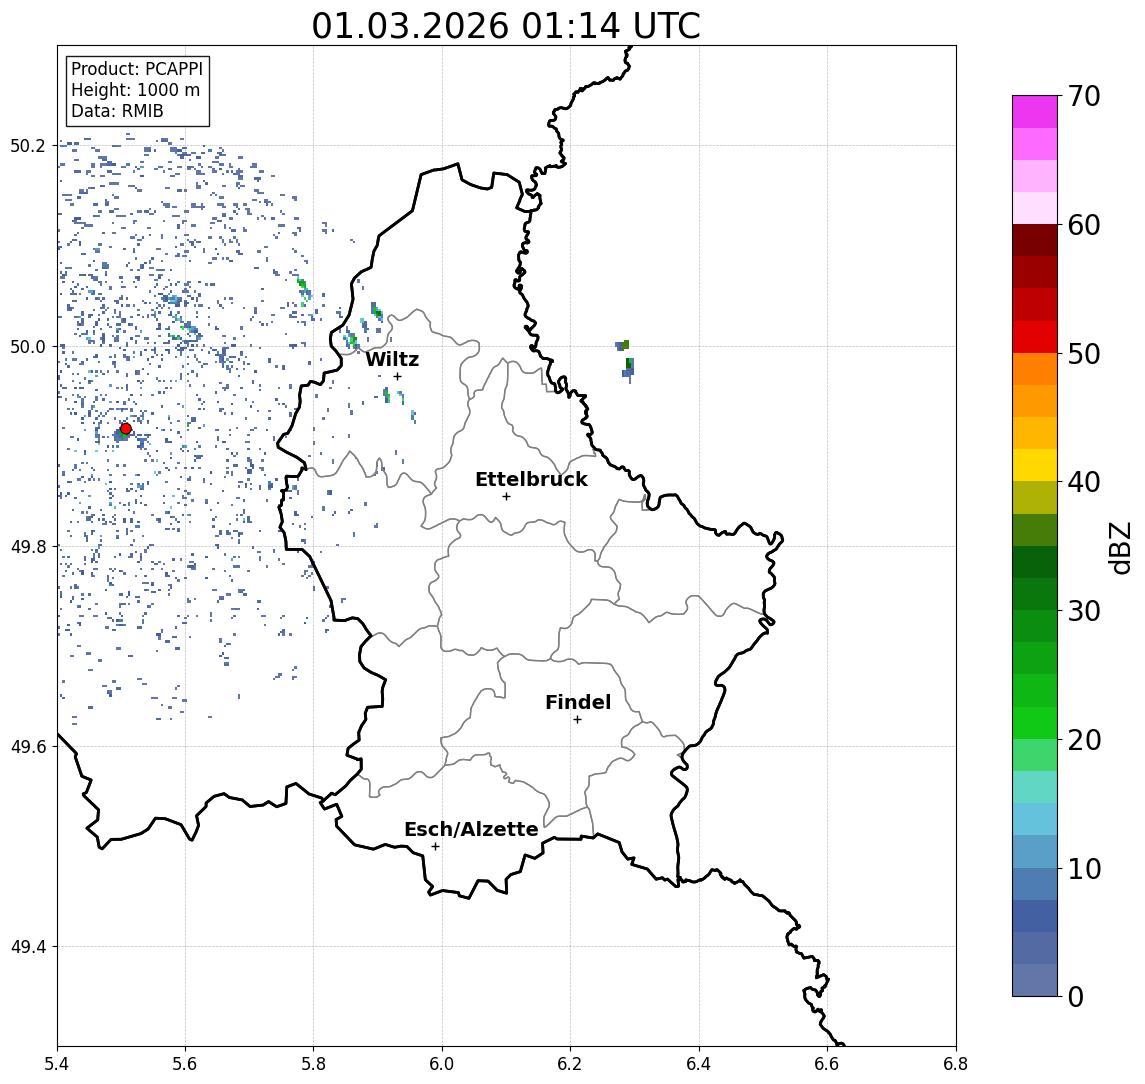Click the colorbar label "70"
1145x1084 pixels.
pos(1084,96)
